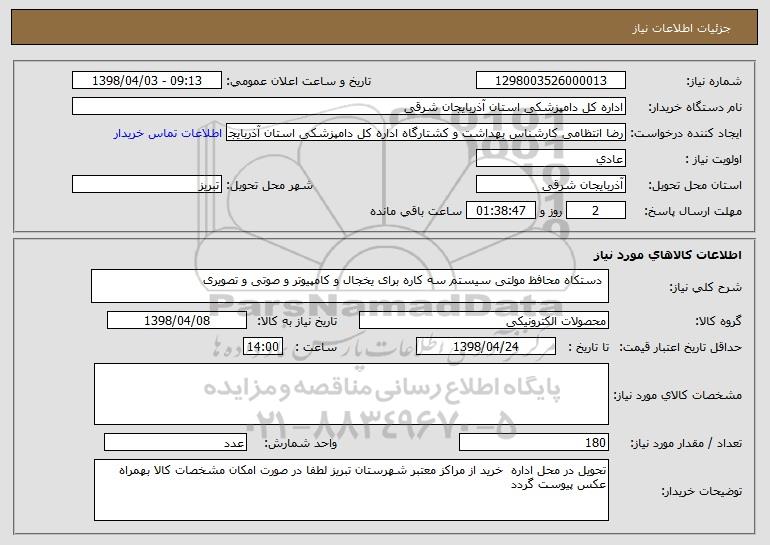Click the hour field showing 14:00
Image resolution: width=770 pixels, height=545 pixels.
click(263, 347)
